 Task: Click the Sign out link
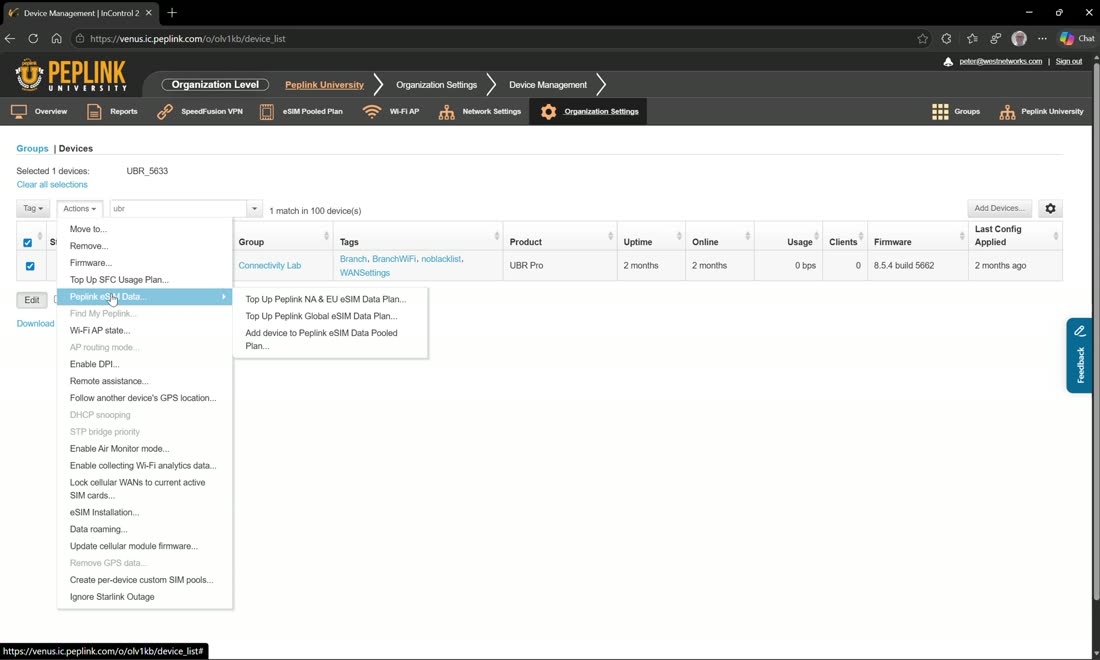1068,62
